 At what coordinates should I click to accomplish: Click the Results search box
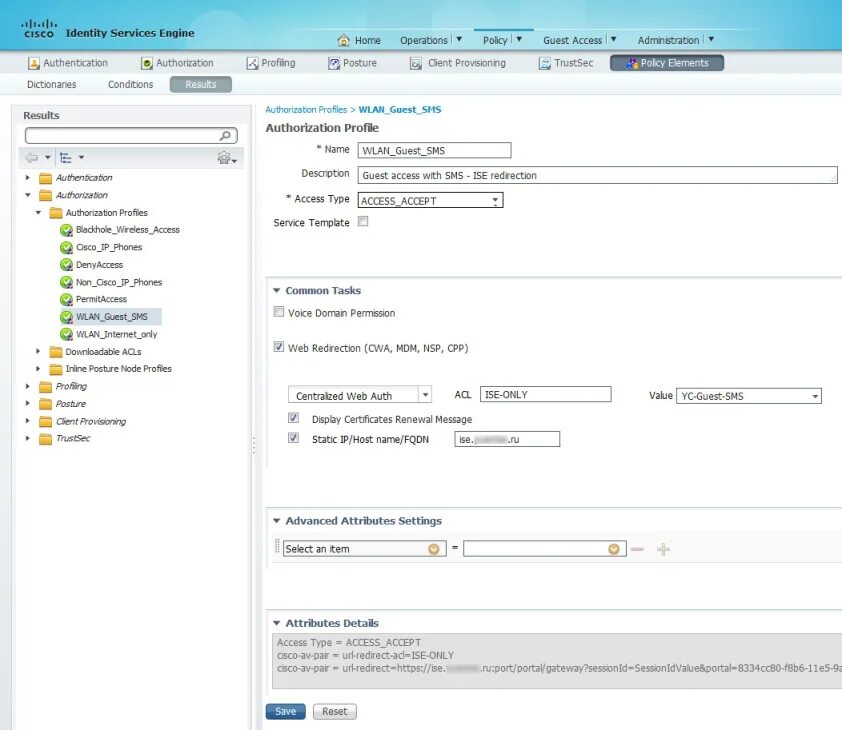click(x=131, y=135)
